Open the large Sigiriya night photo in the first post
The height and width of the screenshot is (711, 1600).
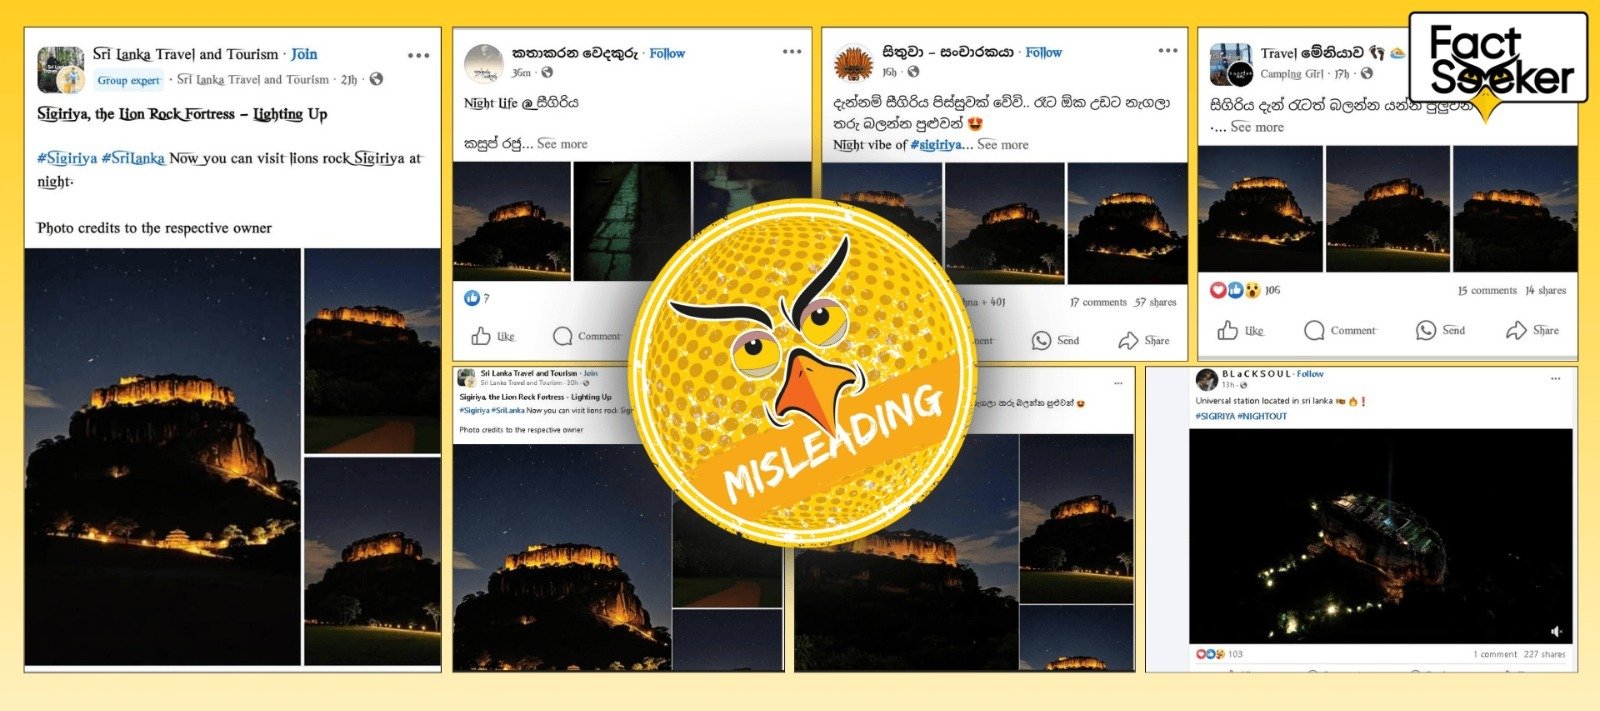163,457
